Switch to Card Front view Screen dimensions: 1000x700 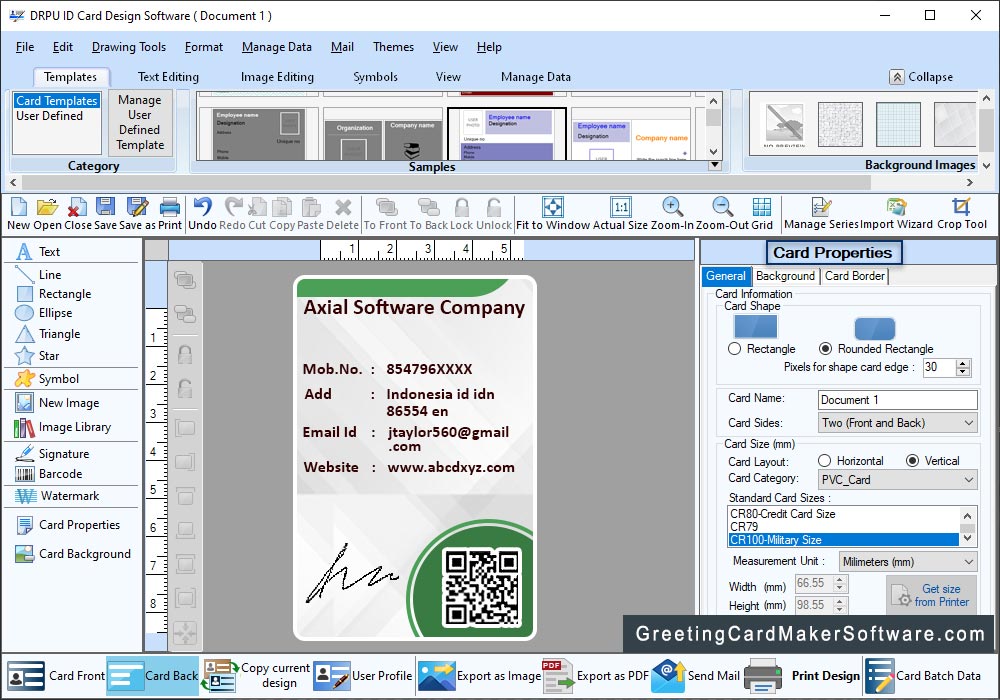coord(55,676)
